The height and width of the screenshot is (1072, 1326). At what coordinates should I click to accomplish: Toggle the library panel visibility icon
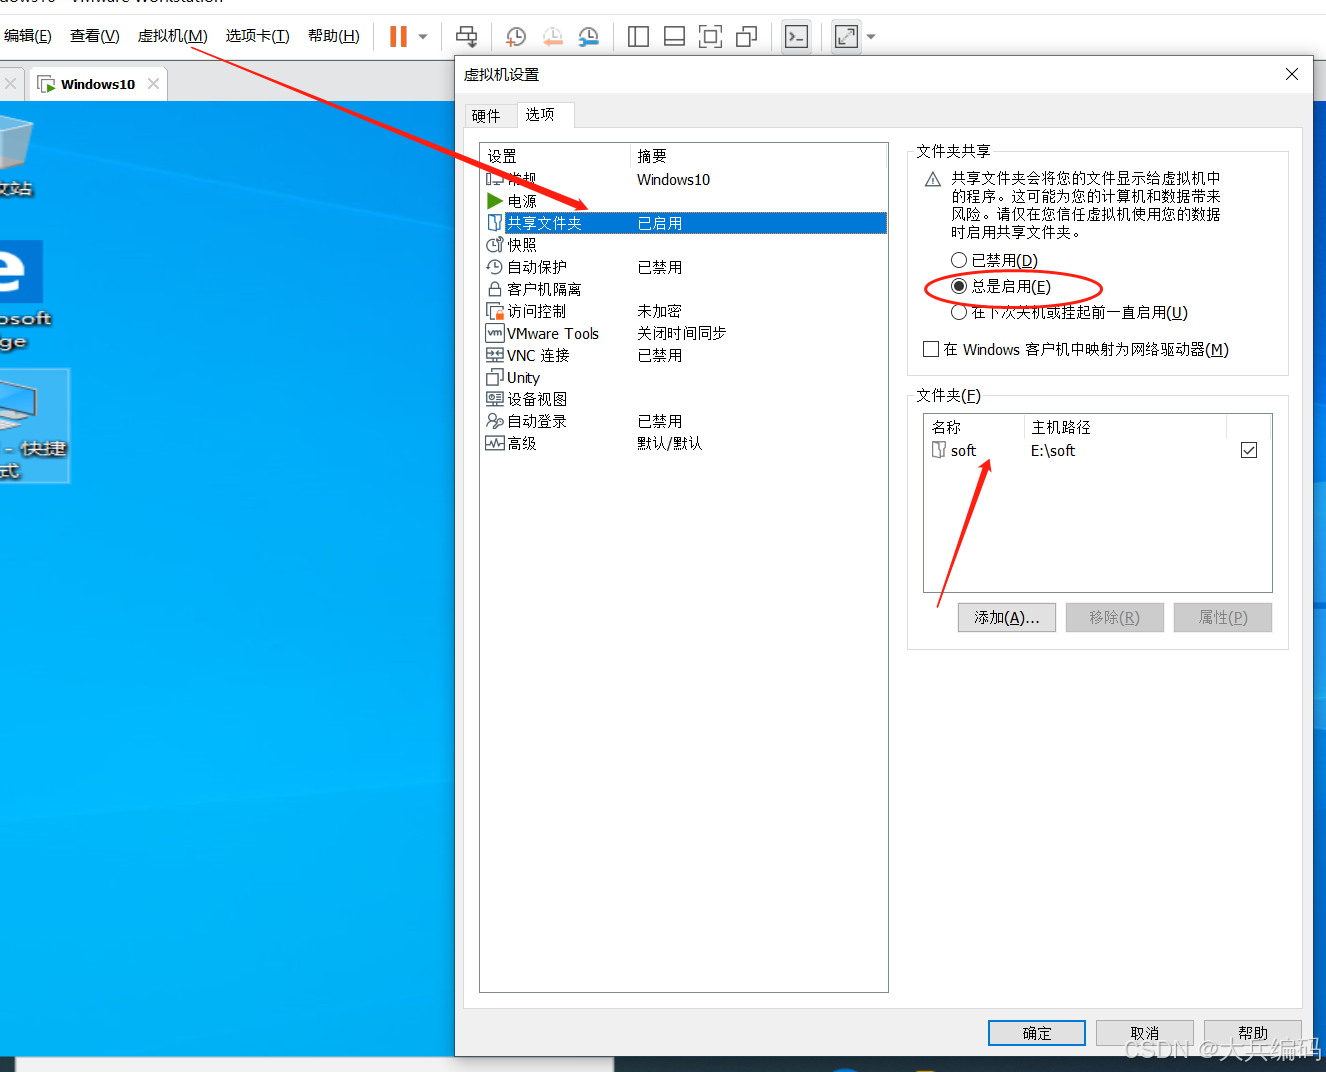(637, 36)
